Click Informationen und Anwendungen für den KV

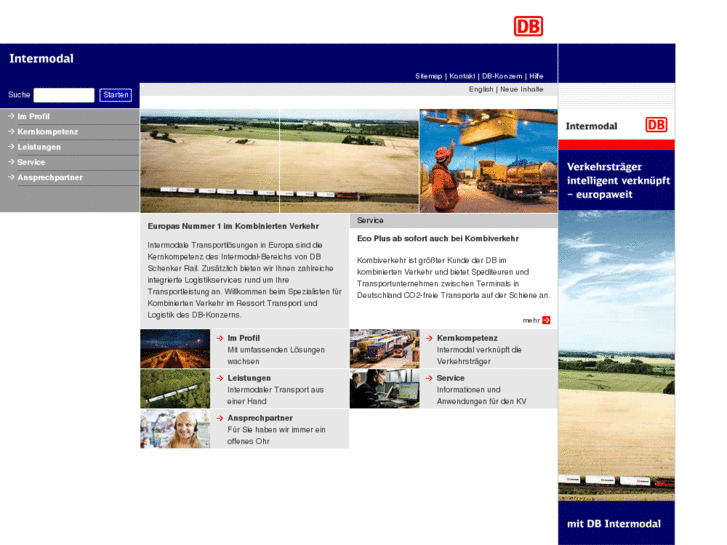pos(481,395)
